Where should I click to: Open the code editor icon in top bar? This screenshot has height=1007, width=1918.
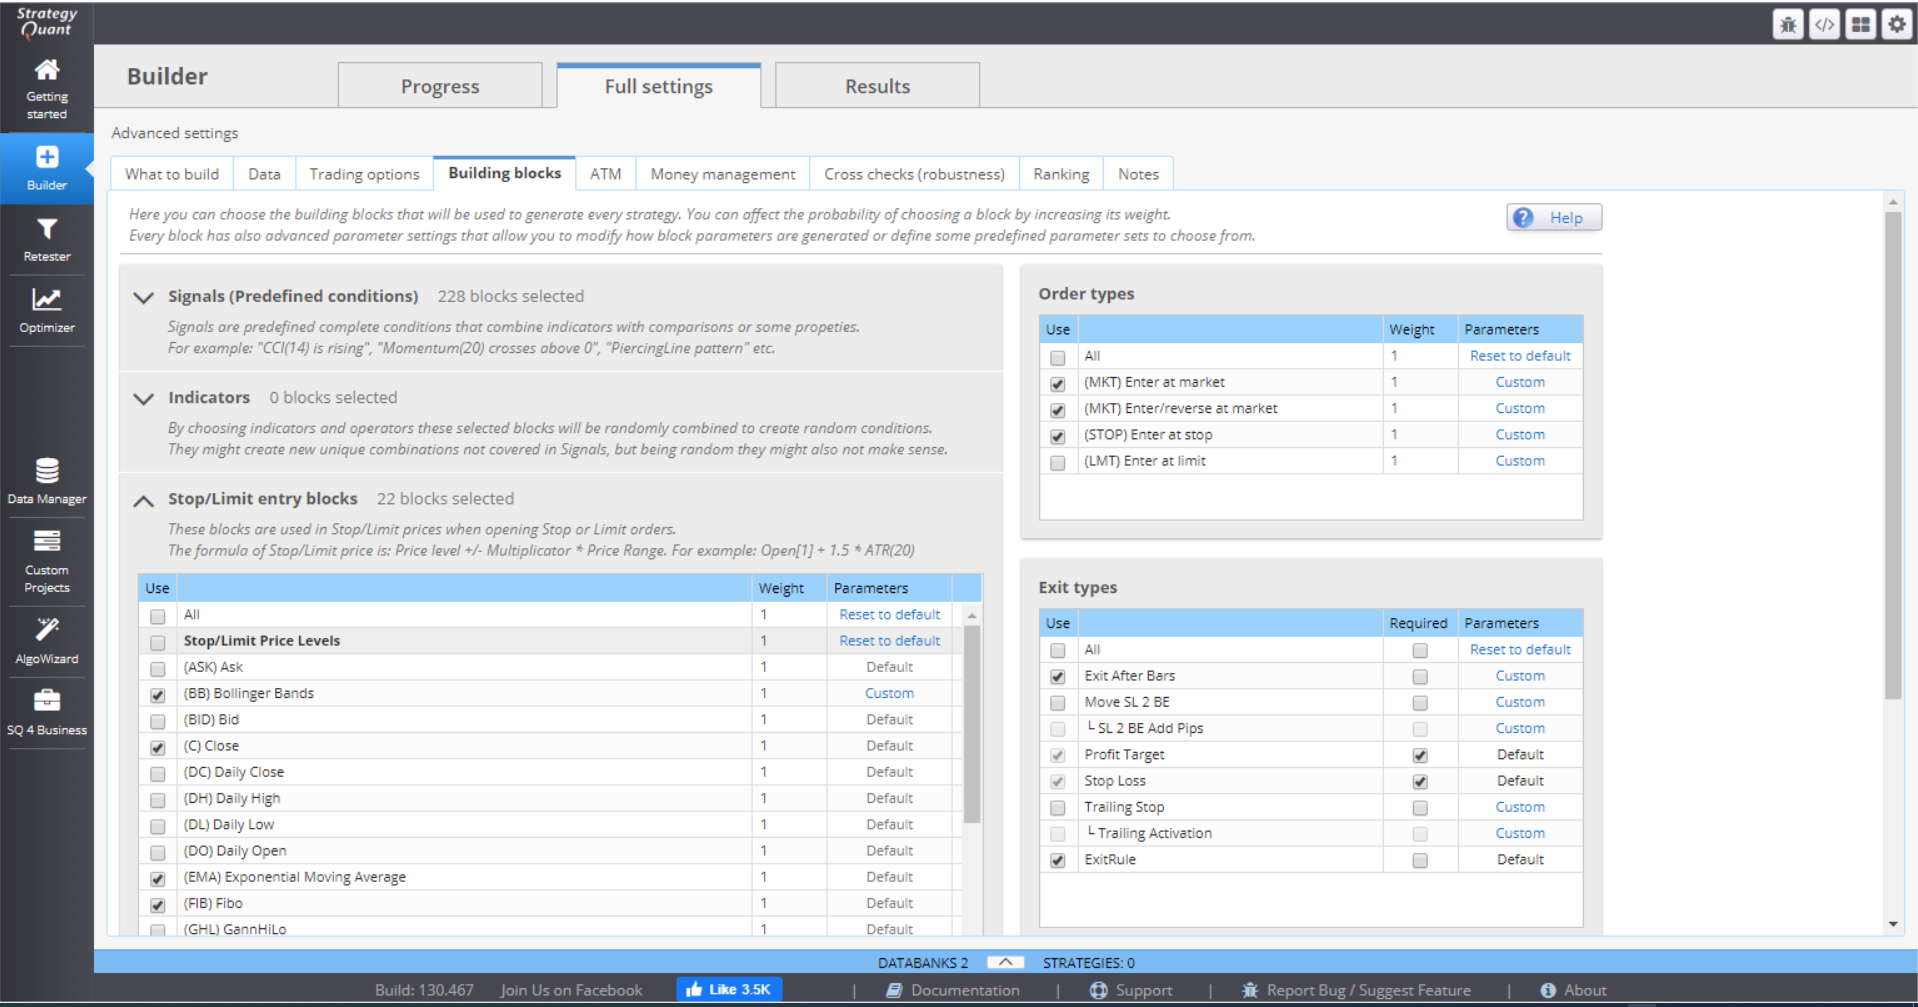[x=1824, y=24]
